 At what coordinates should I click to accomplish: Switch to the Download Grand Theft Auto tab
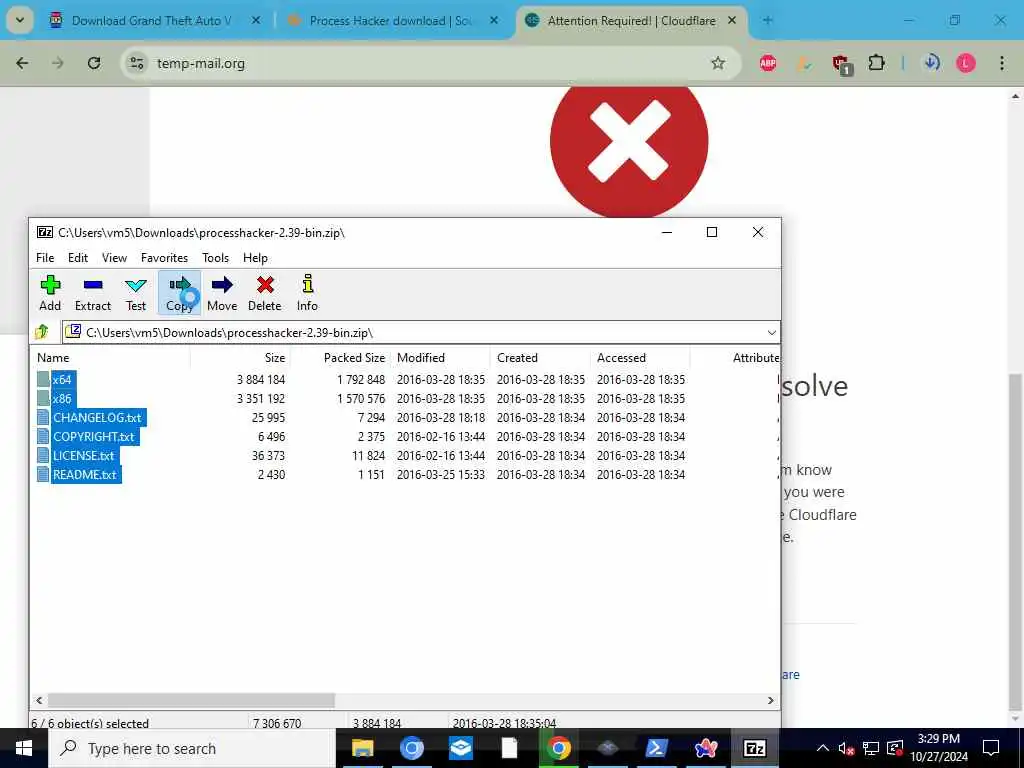click(152, 21)
